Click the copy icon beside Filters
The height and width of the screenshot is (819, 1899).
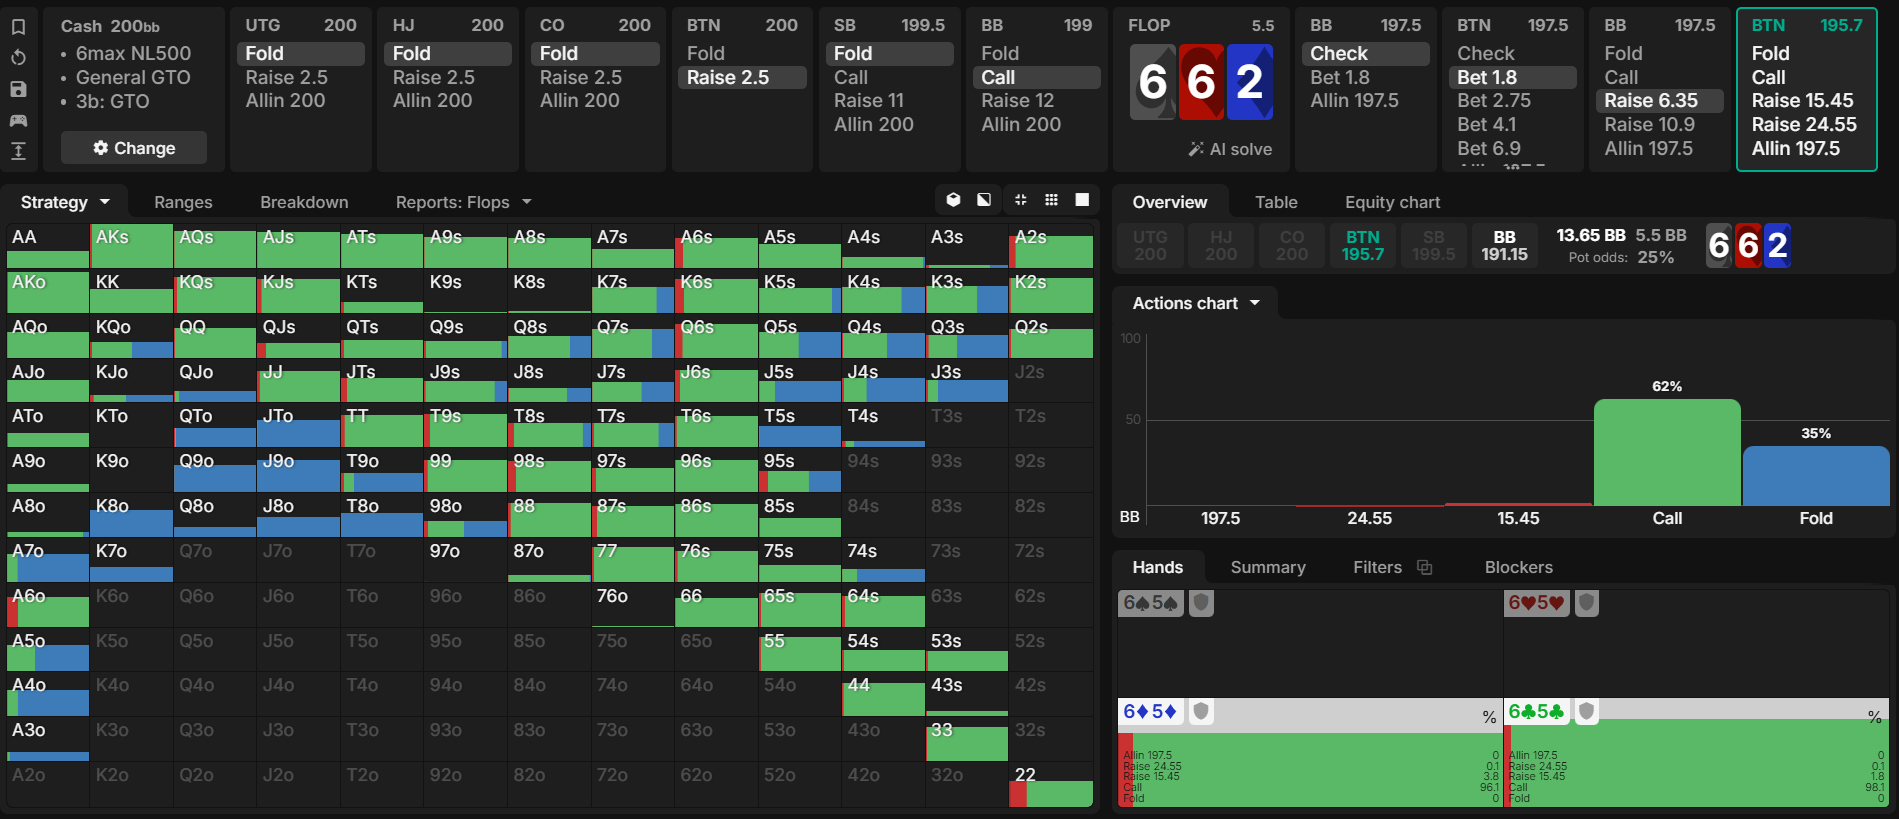coord(1425,567)
